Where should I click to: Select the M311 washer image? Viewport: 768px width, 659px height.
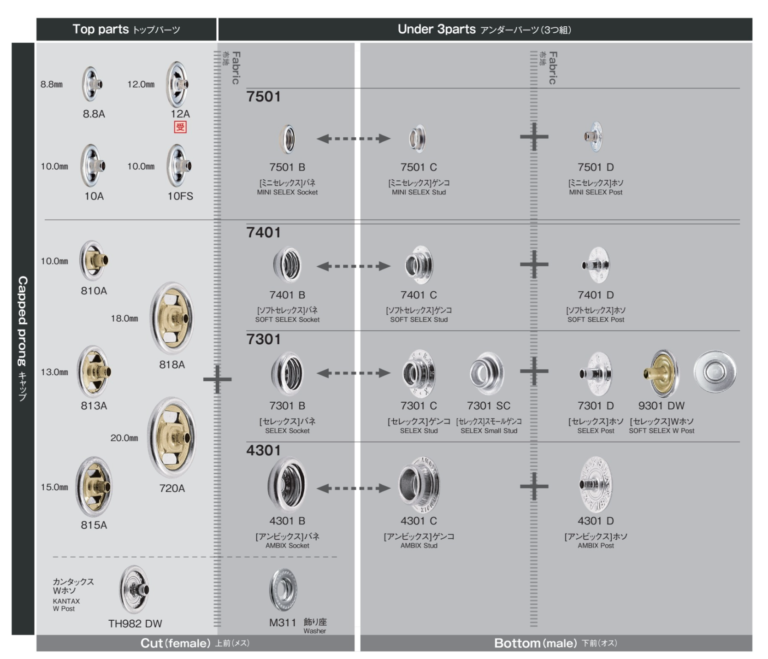pos(284,589)
